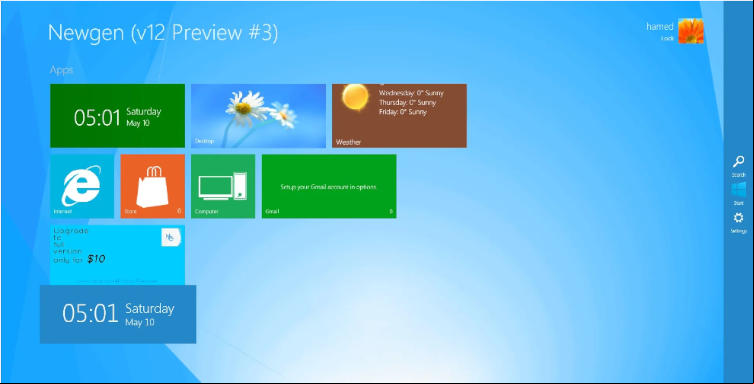Click the Upgrade to full version tile
Viewport: 754px width, 384px height.
117,255
